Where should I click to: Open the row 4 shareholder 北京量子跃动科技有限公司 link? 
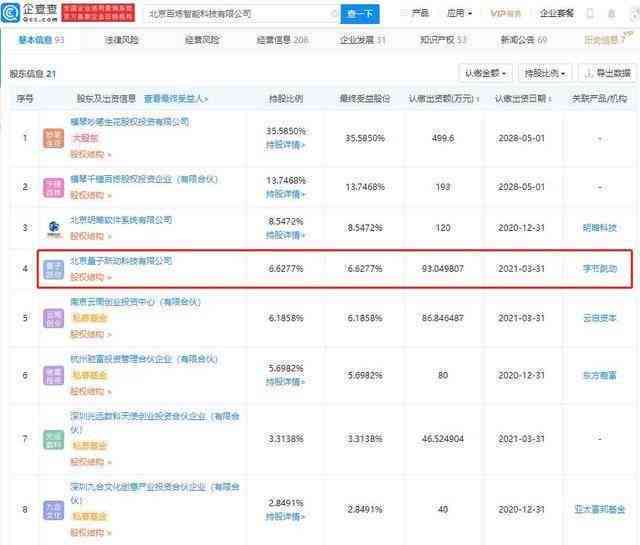(x=121, y=261)
